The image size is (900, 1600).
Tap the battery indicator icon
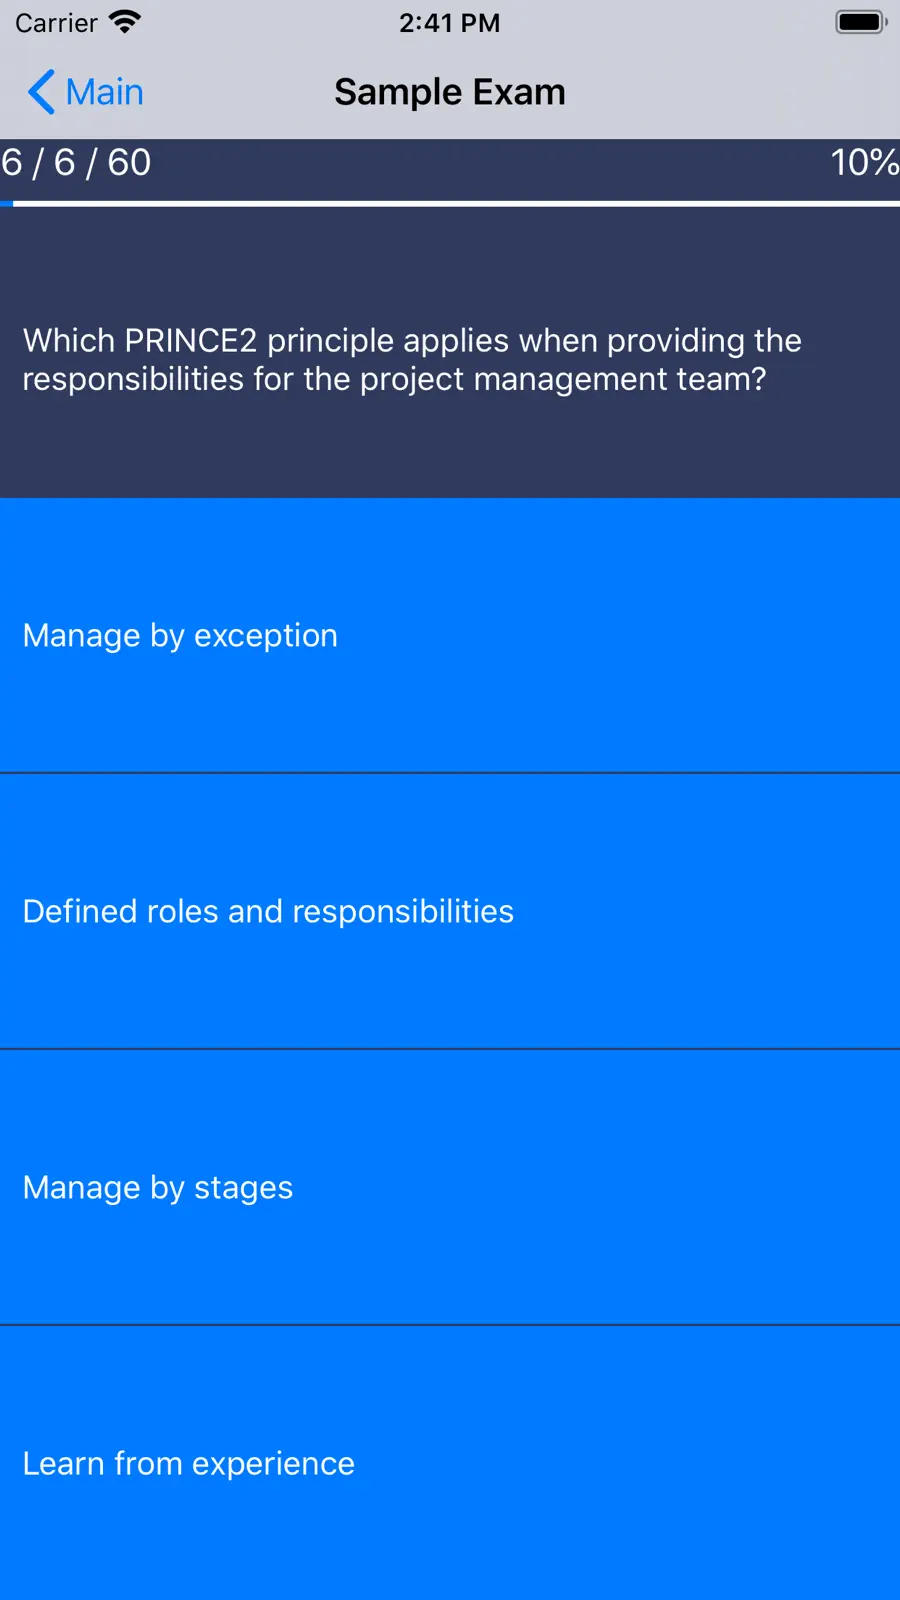(x=861, y=22)
